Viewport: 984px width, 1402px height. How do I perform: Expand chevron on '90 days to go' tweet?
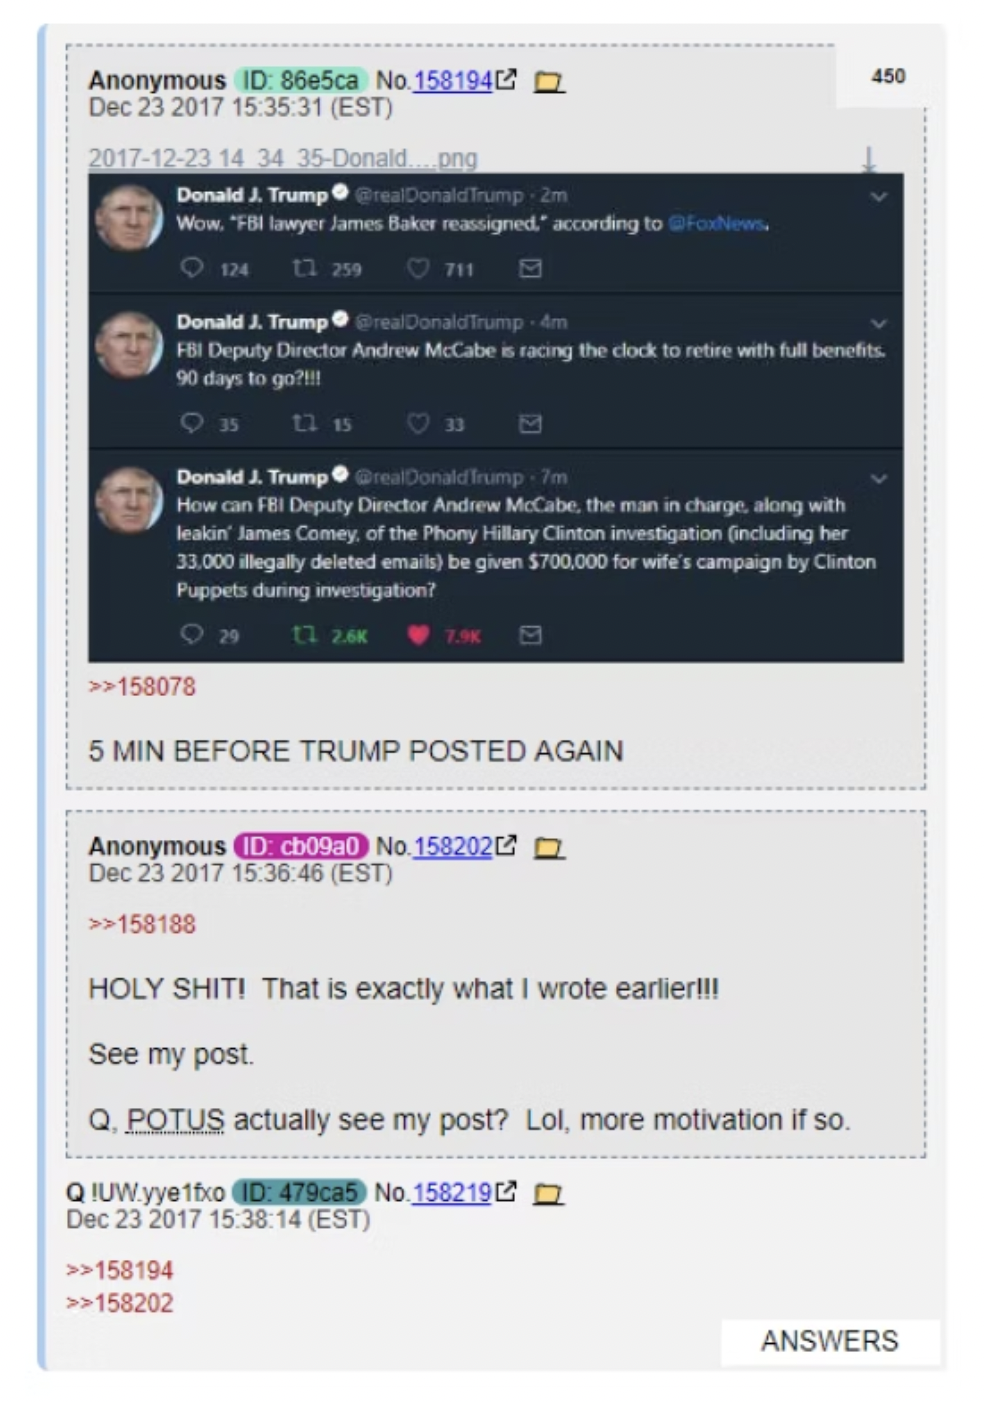878,324
